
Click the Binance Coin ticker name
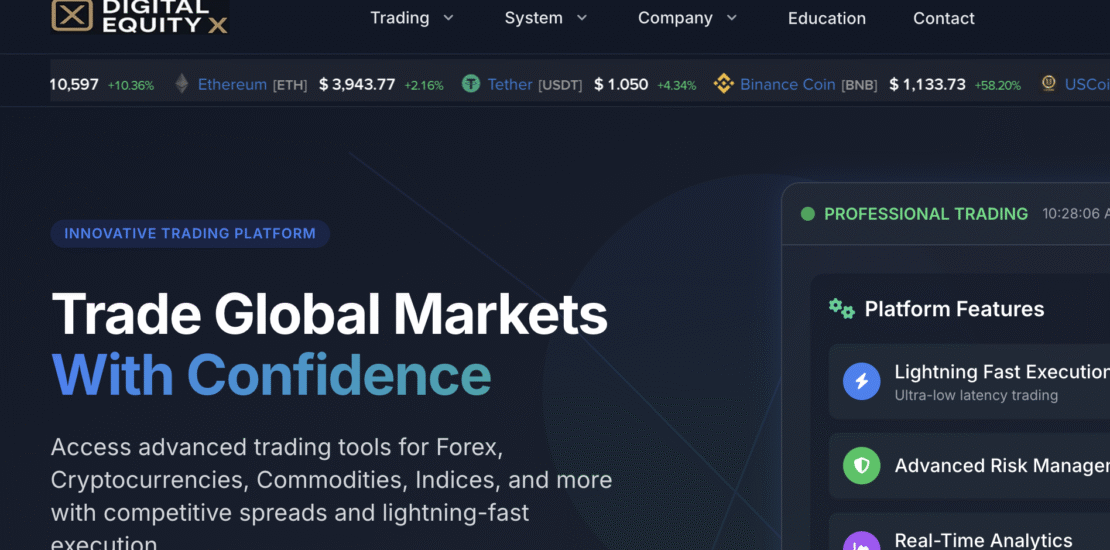coord(787,85)
